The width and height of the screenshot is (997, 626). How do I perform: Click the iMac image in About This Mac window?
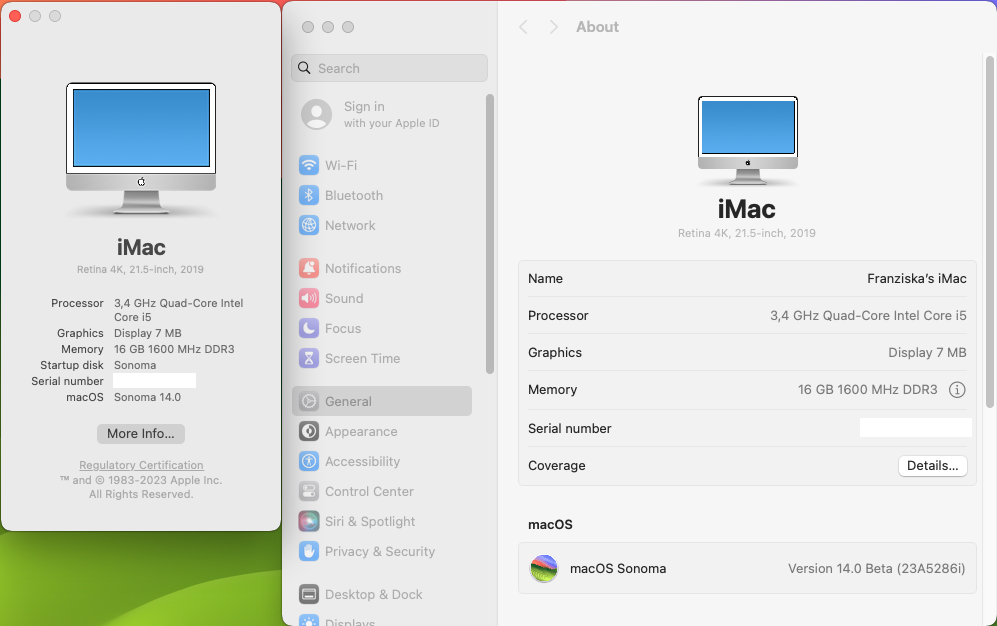coord(141,149)
